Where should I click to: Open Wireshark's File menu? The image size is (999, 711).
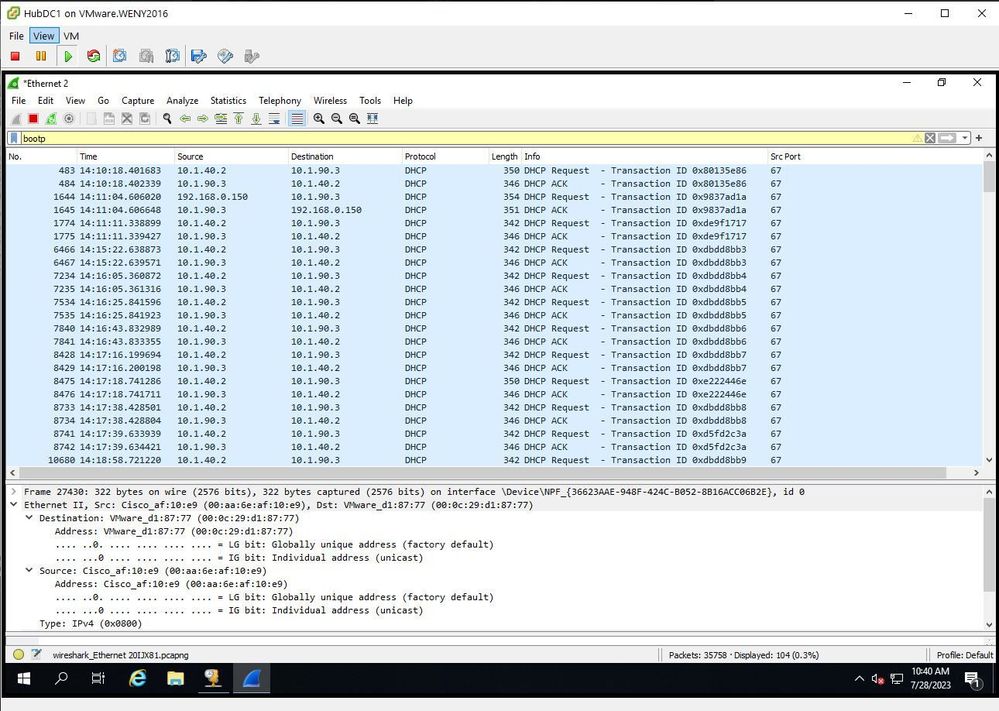point(18,101)
